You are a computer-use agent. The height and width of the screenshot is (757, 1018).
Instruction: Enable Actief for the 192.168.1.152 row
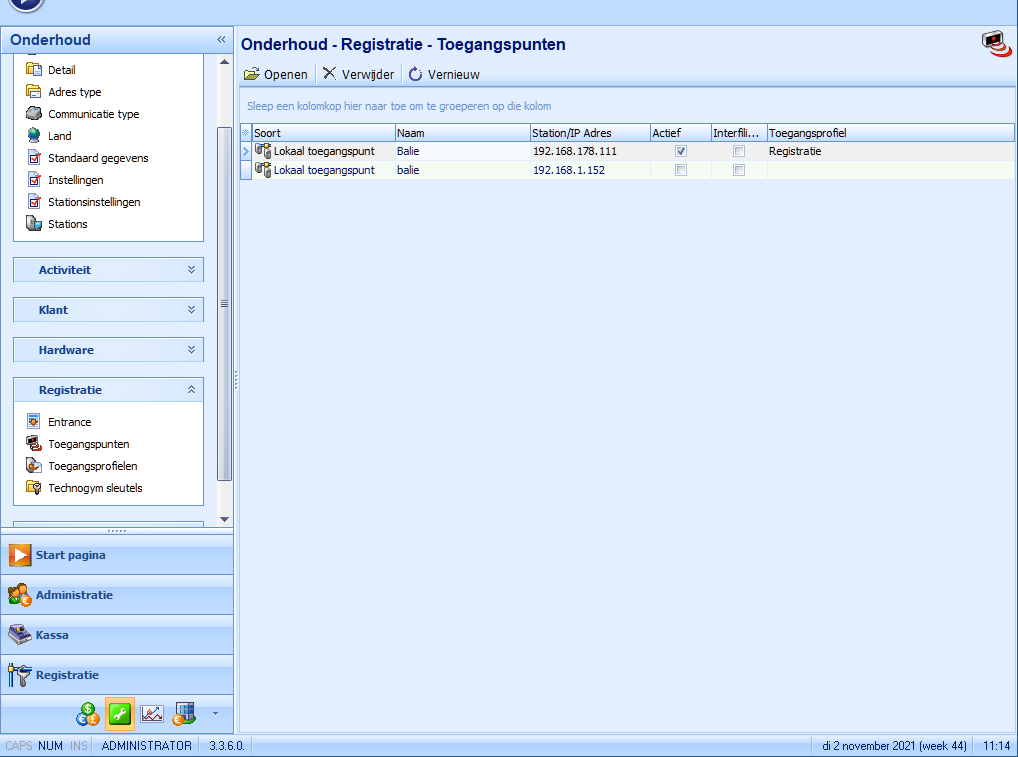681,170
